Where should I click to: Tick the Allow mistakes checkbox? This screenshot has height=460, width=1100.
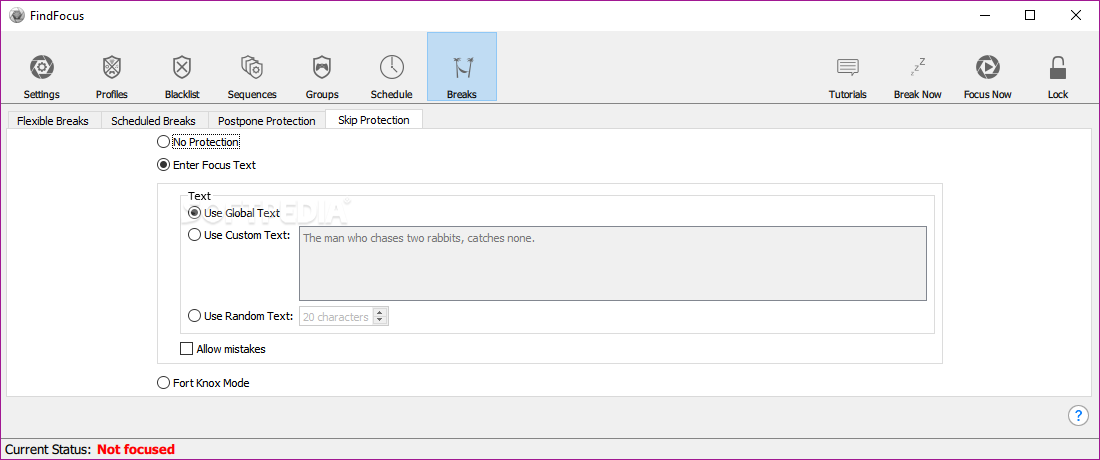point(187,349)
